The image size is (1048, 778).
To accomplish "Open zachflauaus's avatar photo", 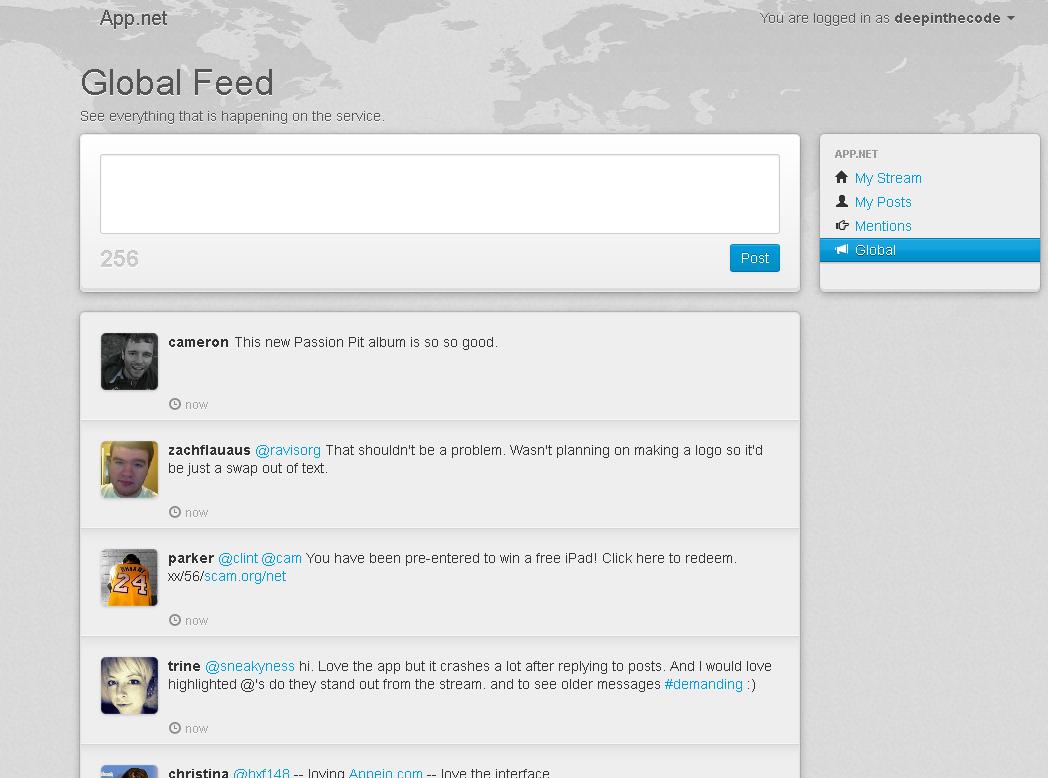I will (x=130, y=469).
